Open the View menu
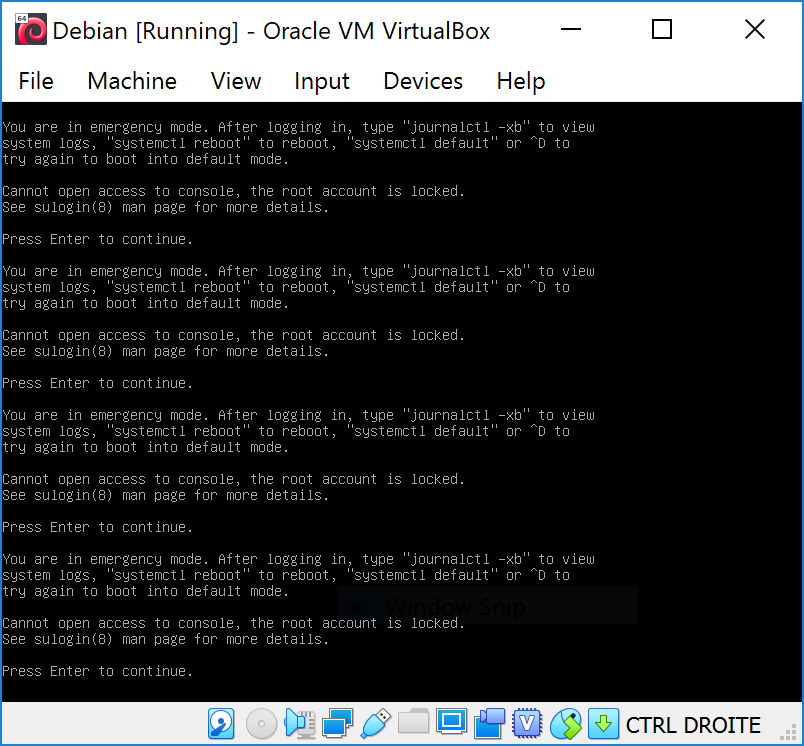This screenshot has height=746, width=804. 236,81
